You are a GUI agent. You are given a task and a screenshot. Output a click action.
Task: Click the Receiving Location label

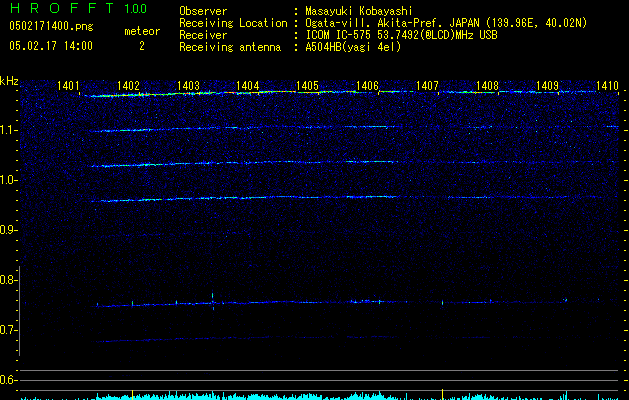coord(233,23)
